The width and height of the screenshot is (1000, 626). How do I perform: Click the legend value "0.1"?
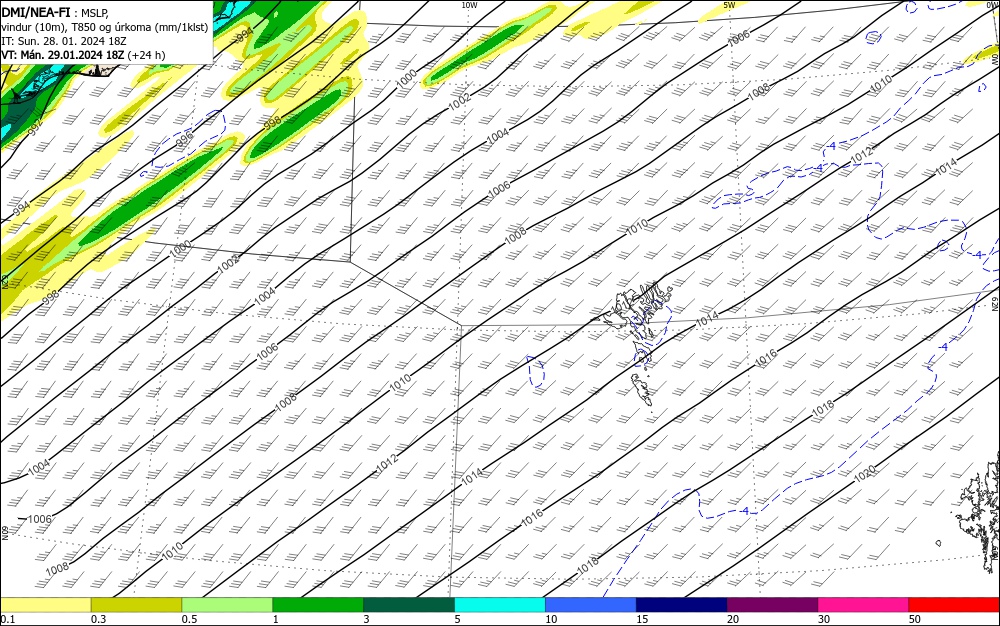tap(7, 619)
